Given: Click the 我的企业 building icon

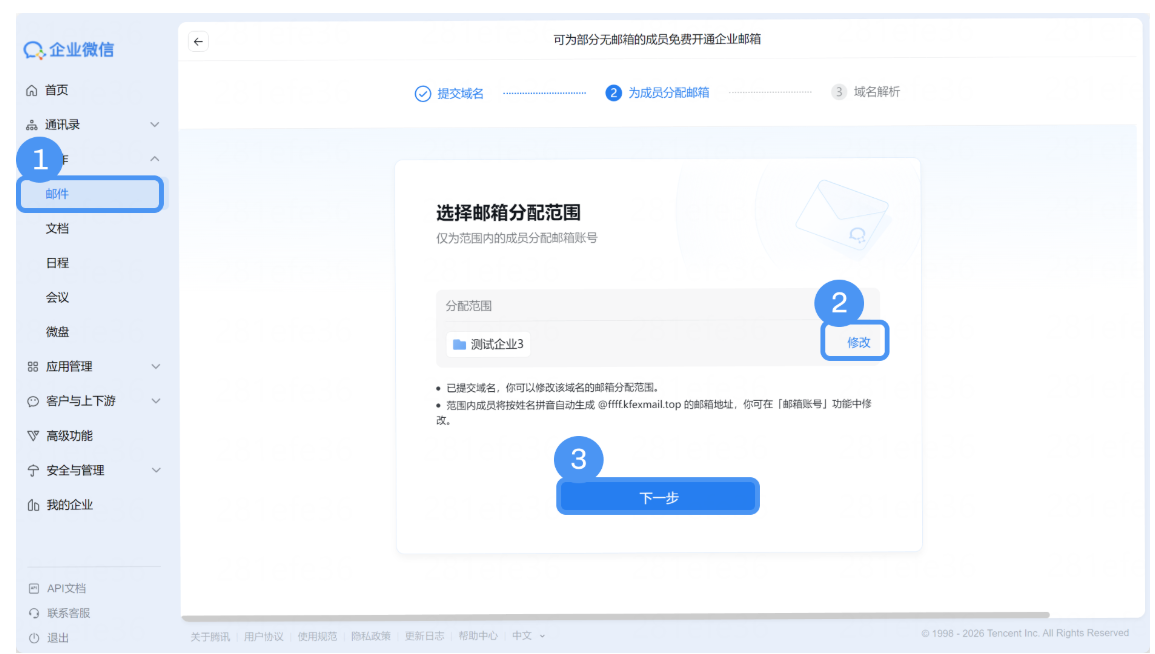Looking at the screenshot, I should click(x=32, y=505).
